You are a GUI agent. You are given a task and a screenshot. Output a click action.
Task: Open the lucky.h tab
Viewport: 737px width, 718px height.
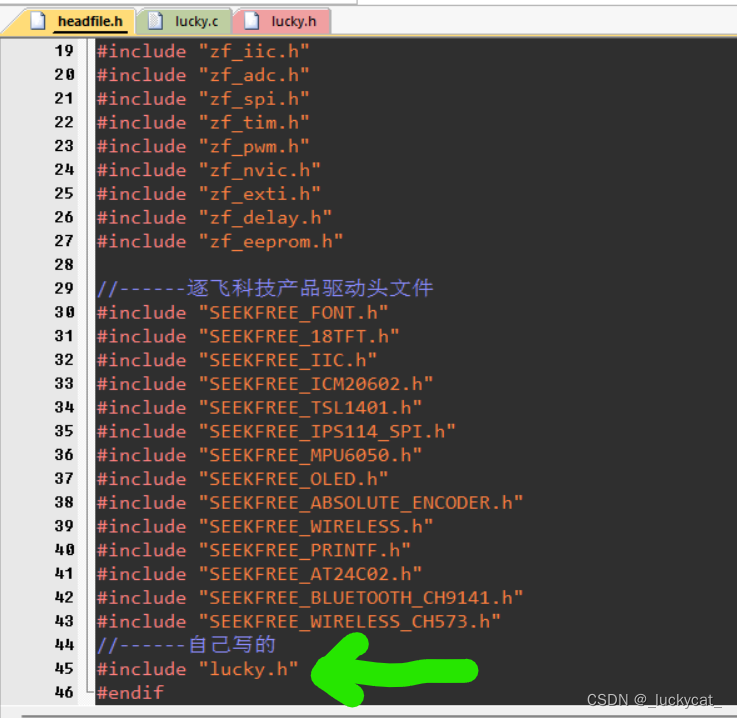pos(282,22)
